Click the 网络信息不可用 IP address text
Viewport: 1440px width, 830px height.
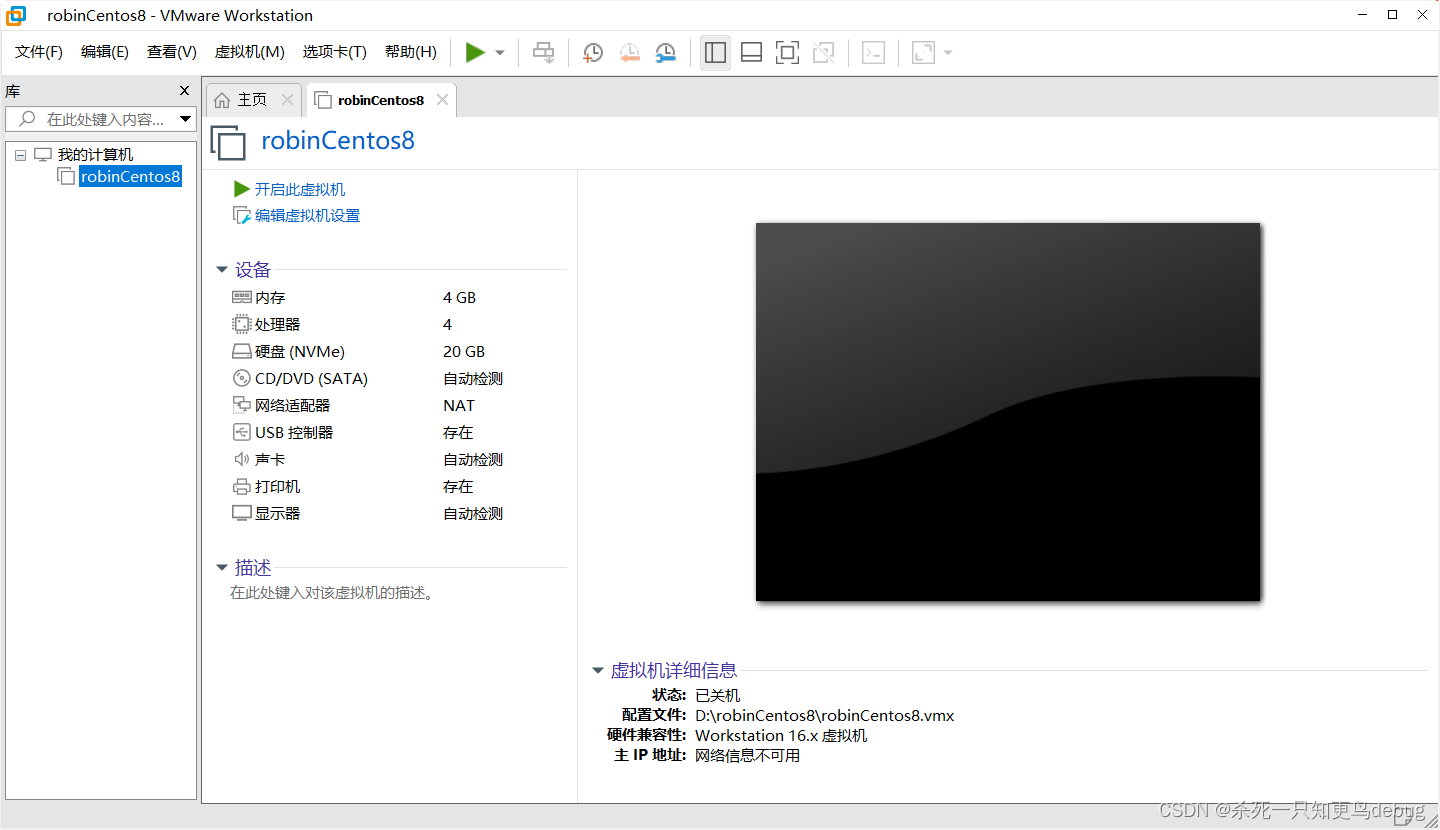point(748,756)
